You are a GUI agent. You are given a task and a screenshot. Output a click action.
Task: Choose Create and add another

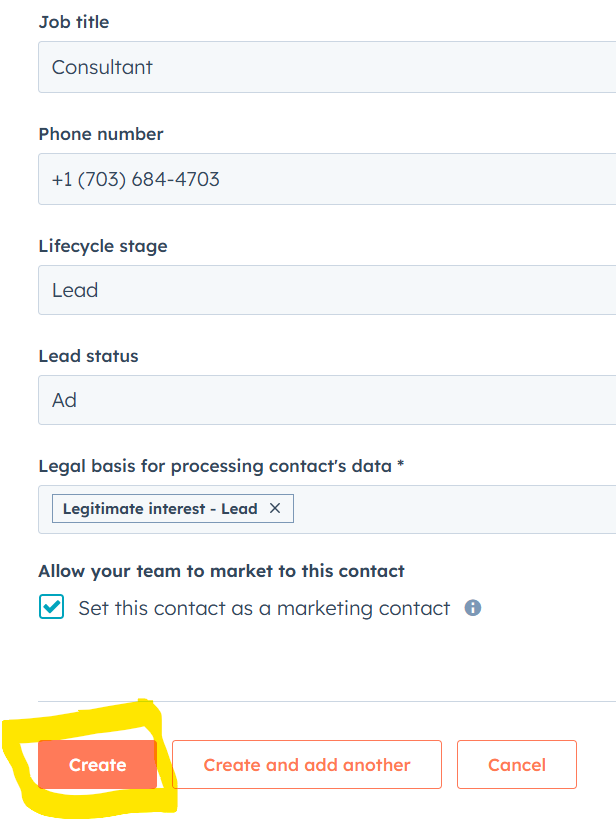pyautogui.click(x=307, y=765)
